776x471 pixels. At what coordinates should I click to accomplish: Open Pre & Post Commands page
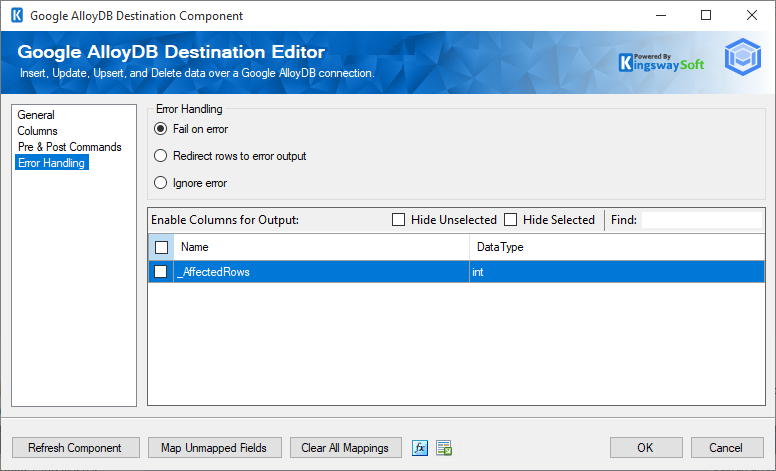(x=70, y=147)
